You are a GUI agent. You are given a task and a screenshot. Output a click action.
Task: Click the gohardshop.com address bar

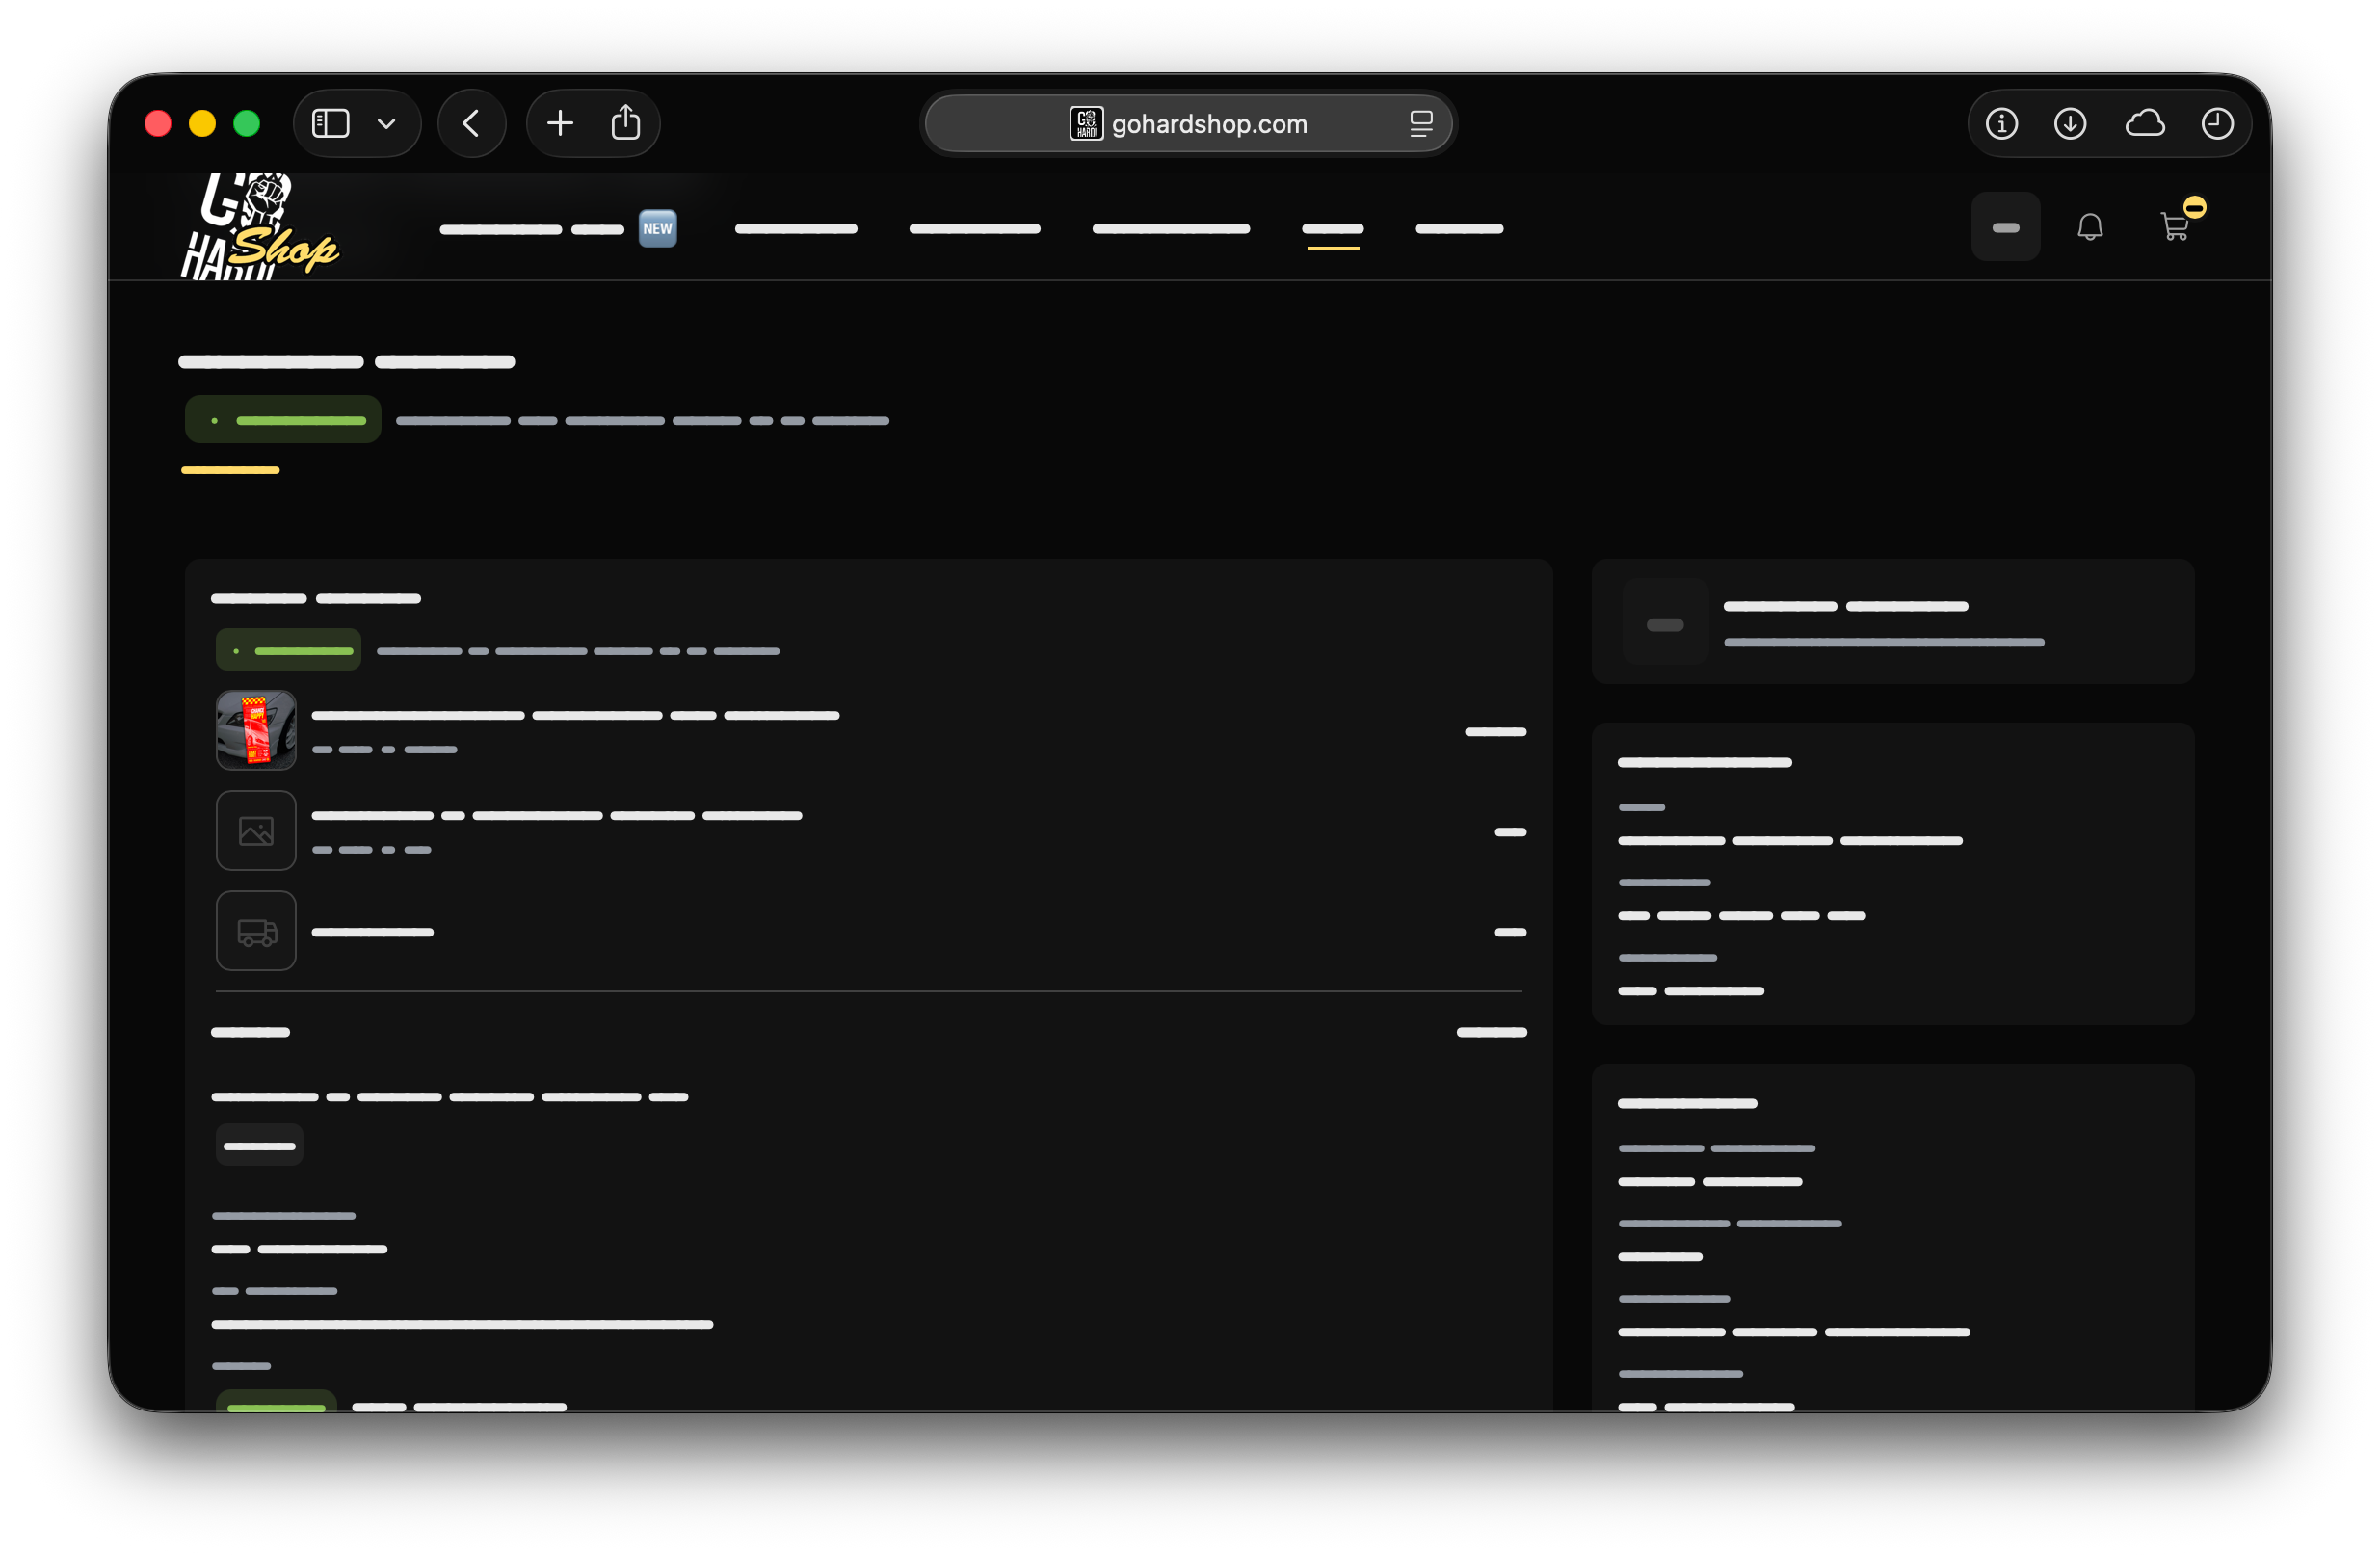(x=1187, y=123)
